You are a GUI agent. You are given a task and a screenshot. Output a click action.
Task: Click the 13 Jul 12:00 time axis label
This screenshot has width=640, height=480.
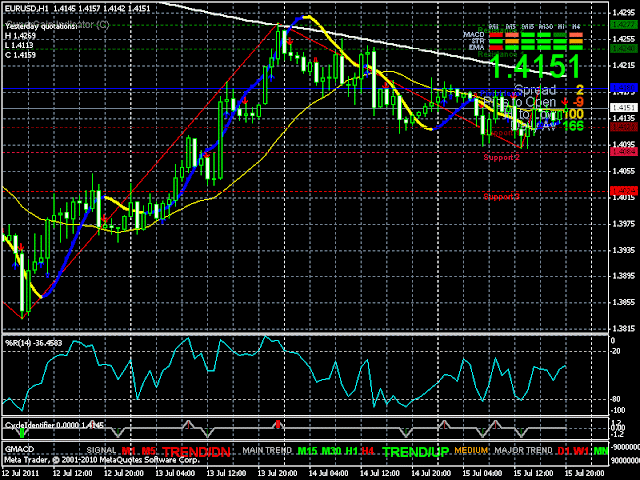tap(226, 473)
